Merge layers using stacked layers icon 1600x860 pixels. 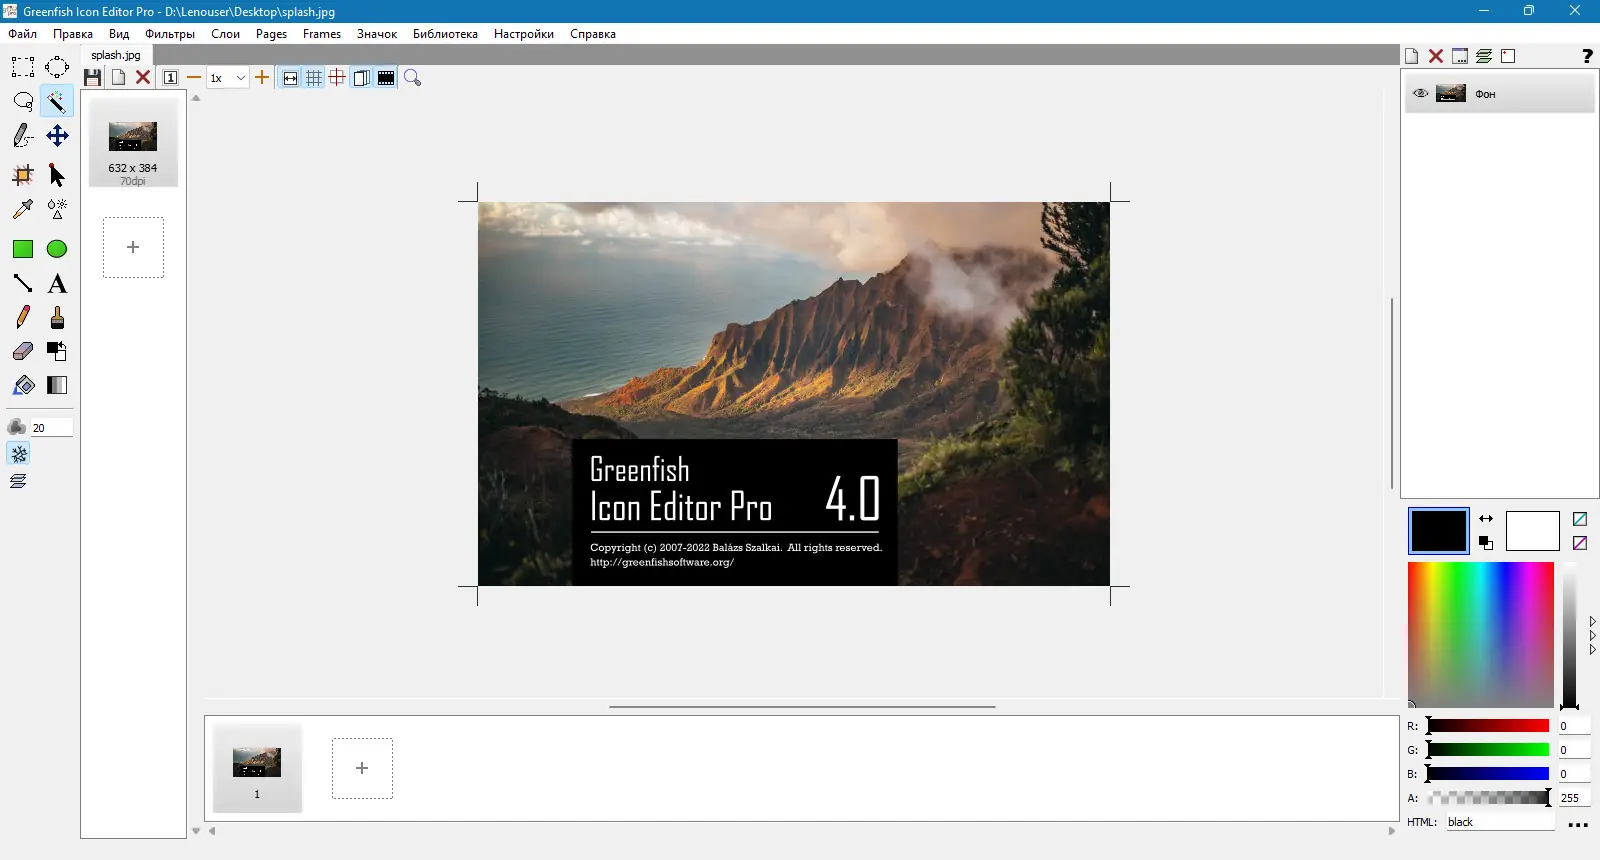click(x=1484, y=56)
